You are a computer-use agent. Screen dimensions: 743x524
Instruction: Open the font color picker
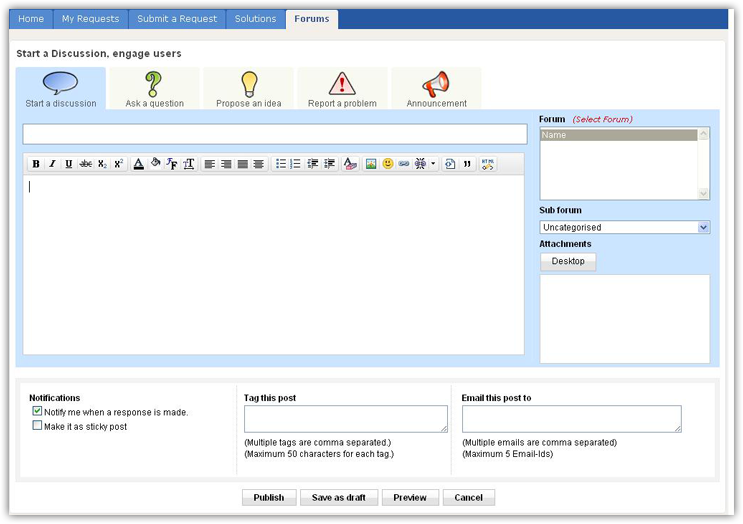(x=139, y=164)
